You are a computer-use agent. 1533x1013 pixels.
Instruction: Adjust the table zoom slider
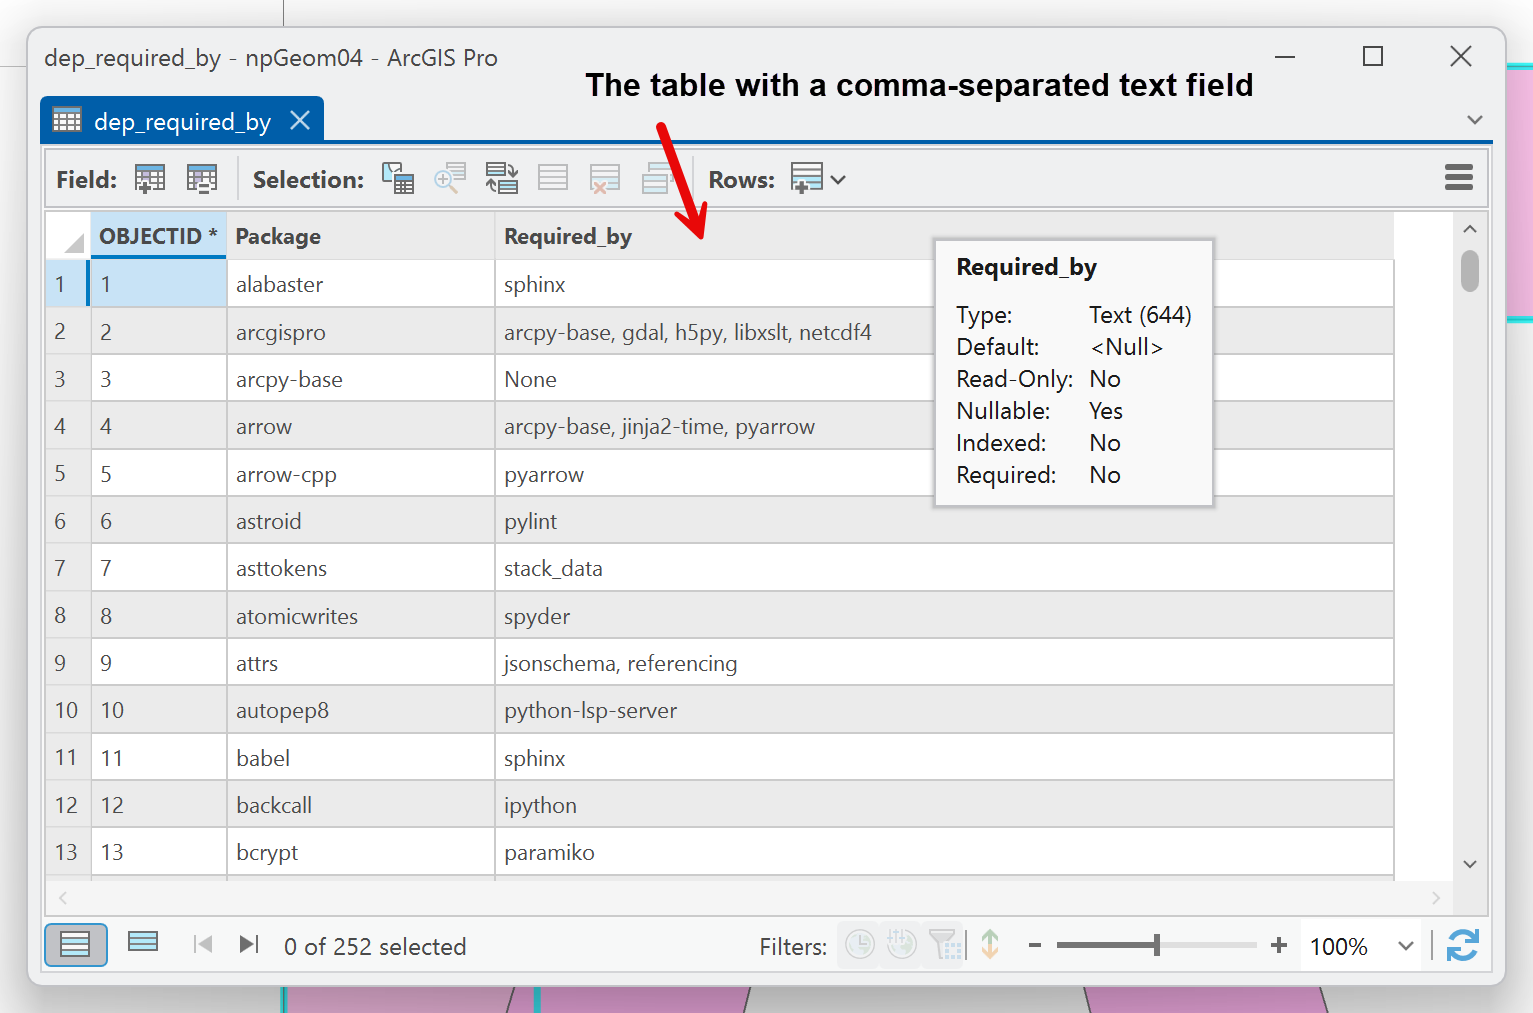pyautogui.click(x=1155, y=944)
